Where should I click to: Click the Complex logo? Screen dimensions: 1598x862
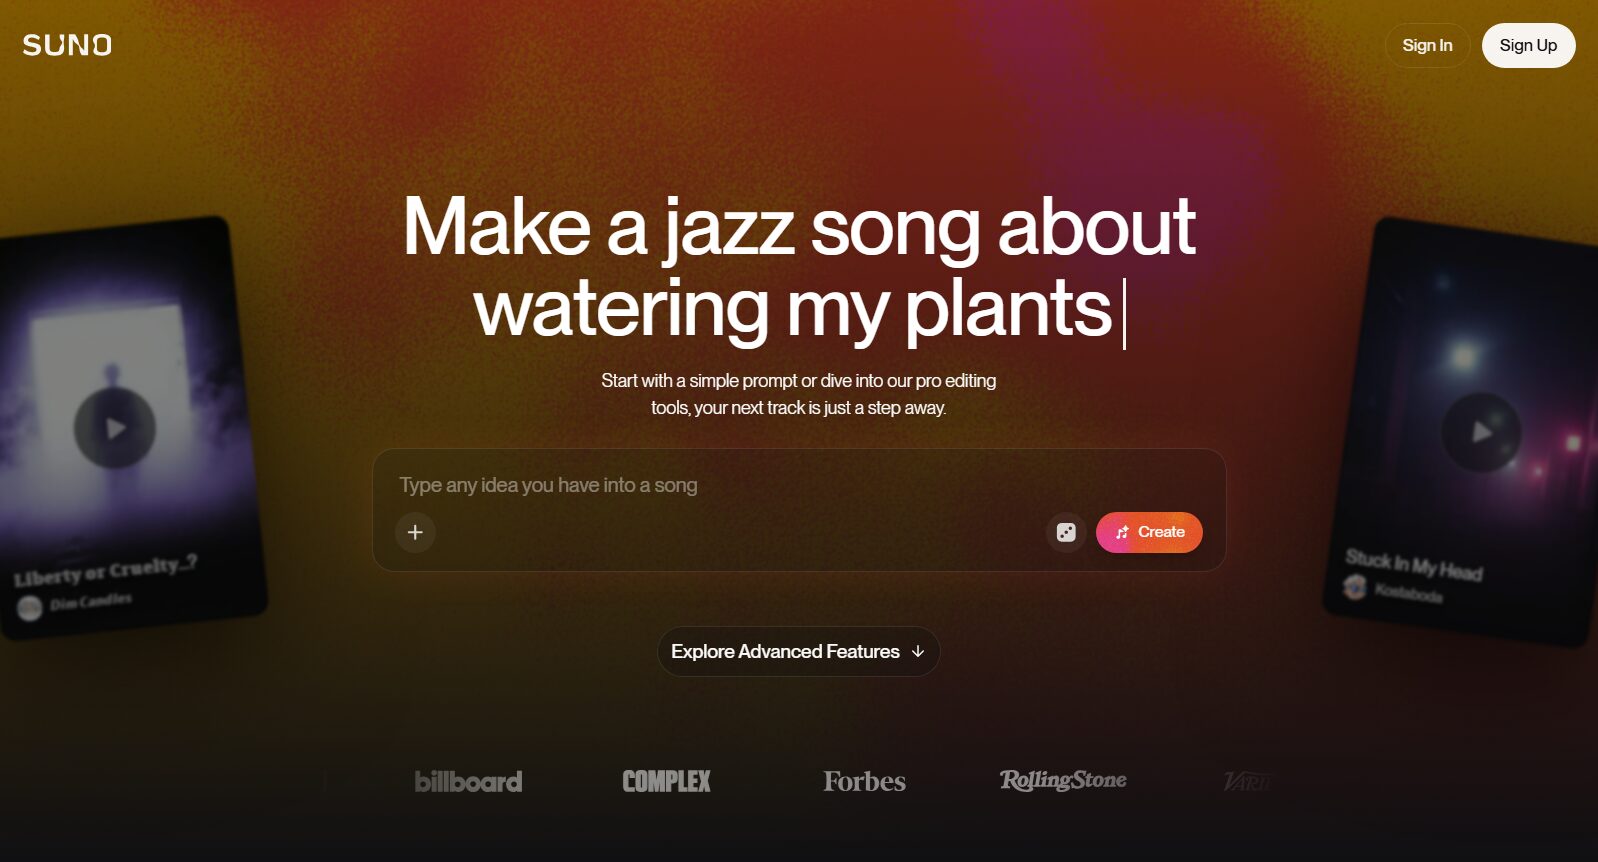666,781
